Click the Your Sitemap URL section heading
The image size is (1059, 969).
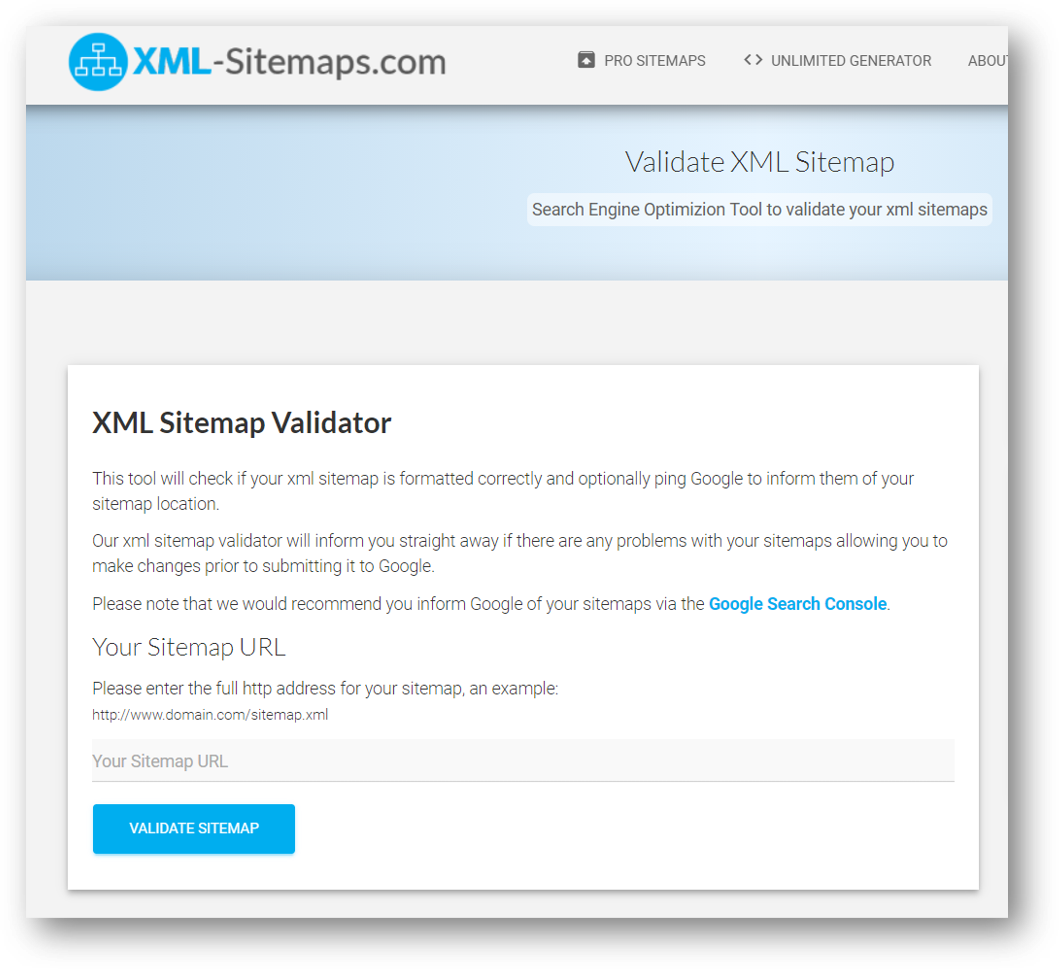click(x=189, y=648)
